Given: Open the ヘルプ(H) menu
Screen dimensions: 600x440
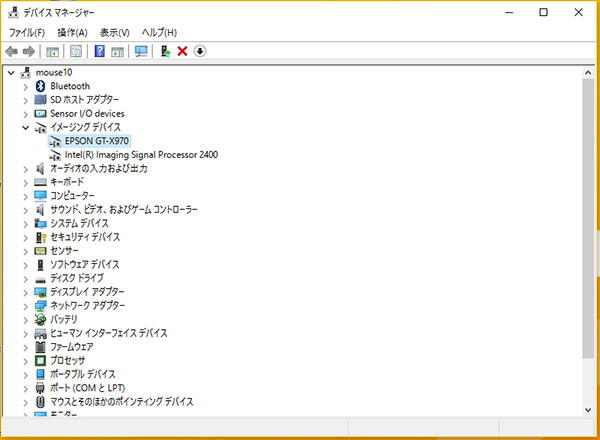Looking at the screenshot, I should tap(159, 33).
